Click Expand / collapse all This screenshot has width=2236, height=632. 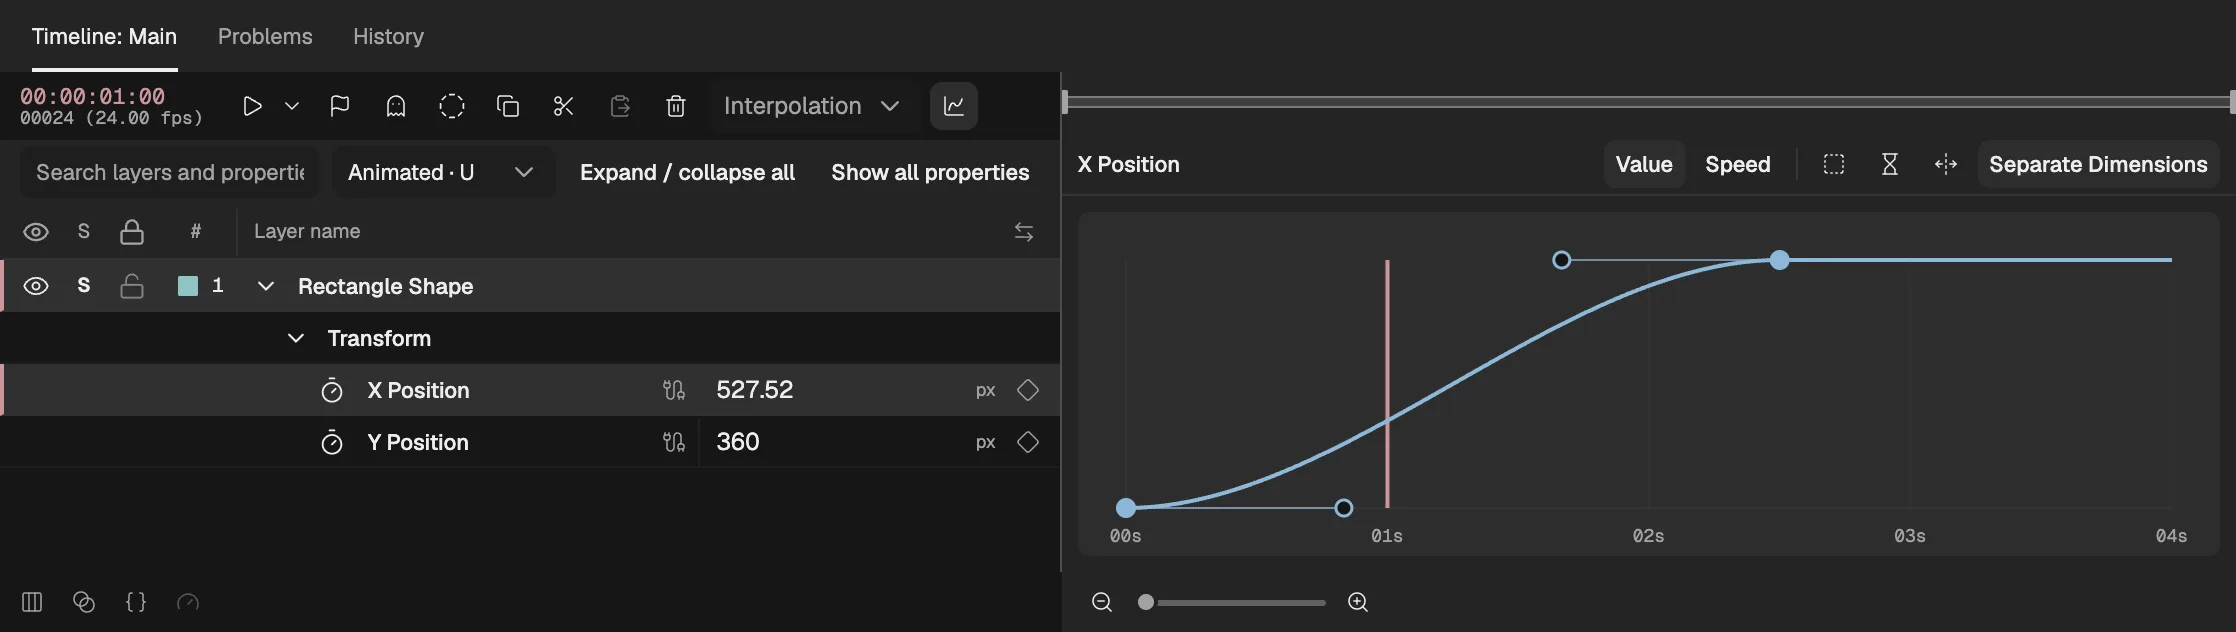[x=687, y=172]
